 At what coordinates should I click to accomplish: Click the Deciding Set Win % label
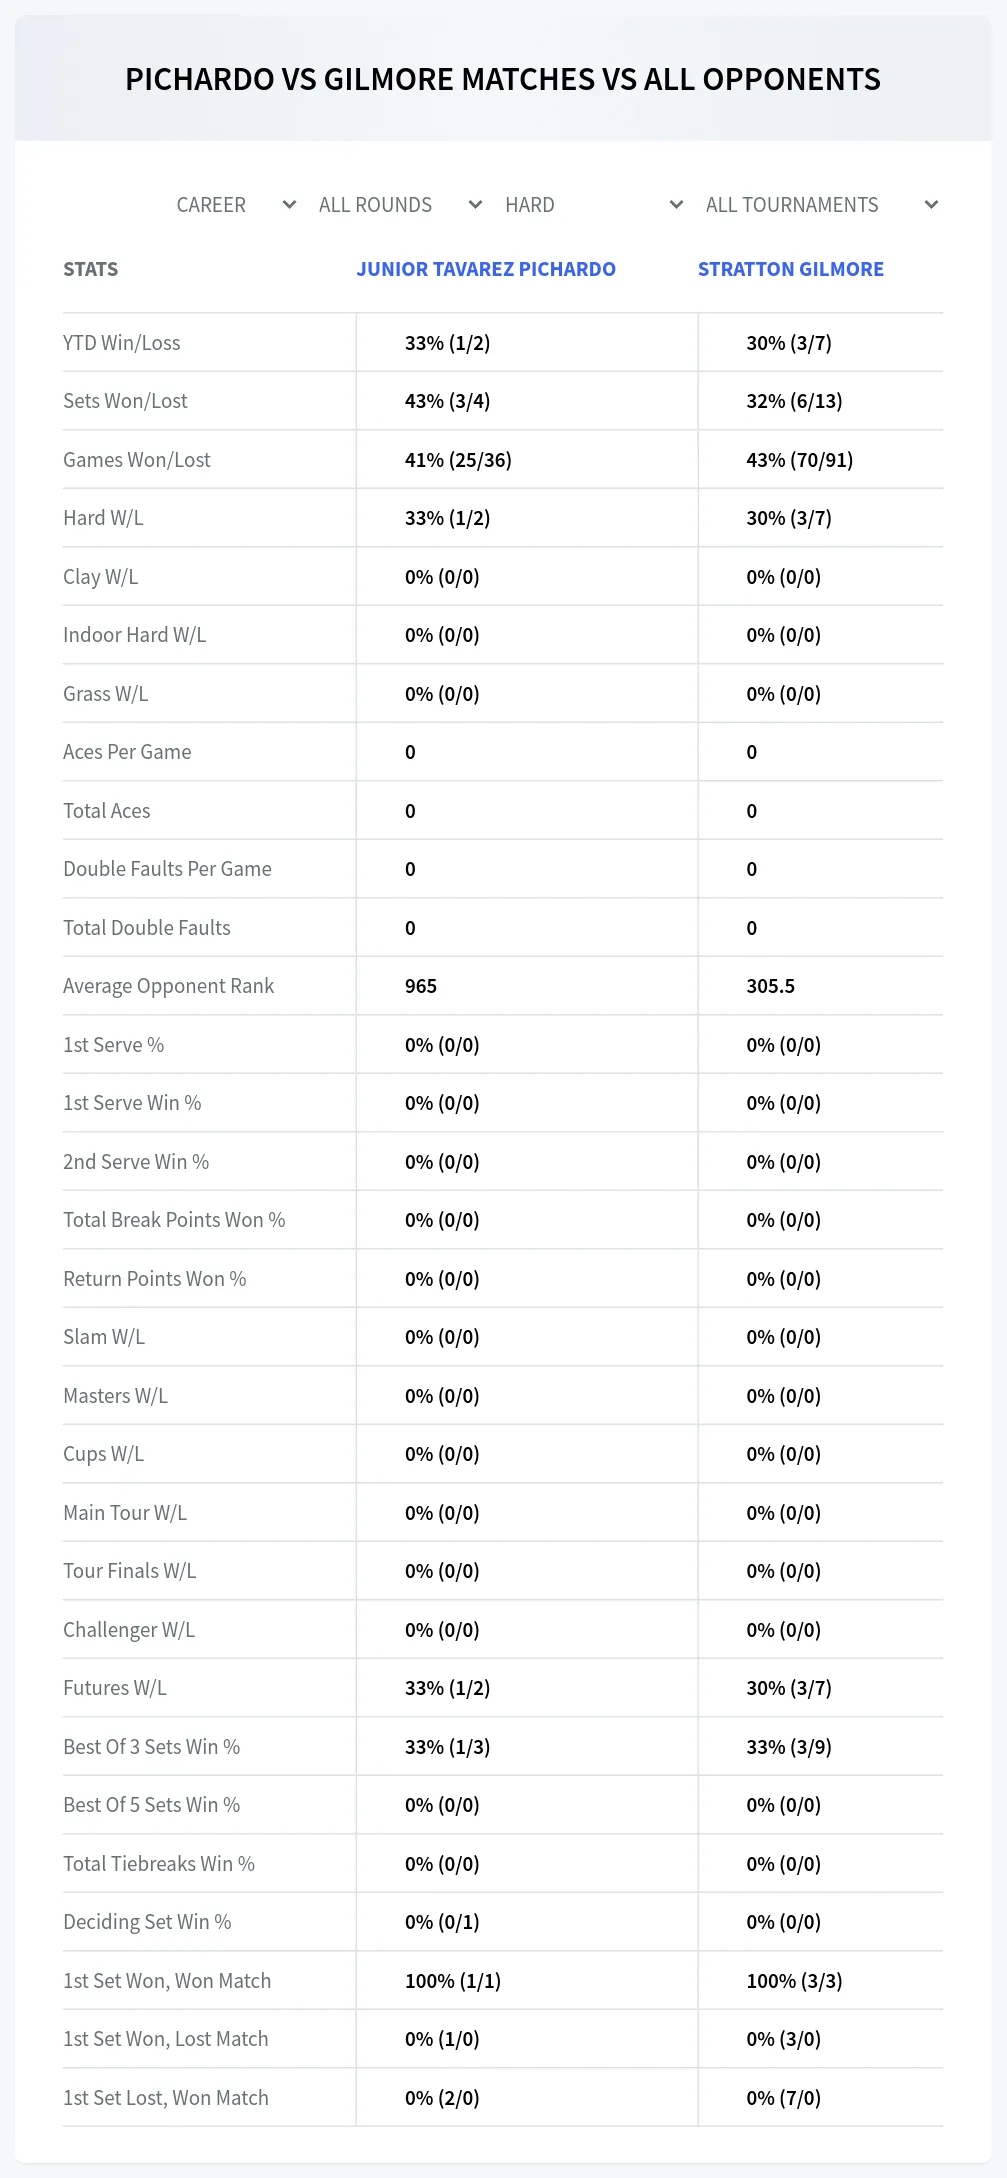coord(147,1922)
